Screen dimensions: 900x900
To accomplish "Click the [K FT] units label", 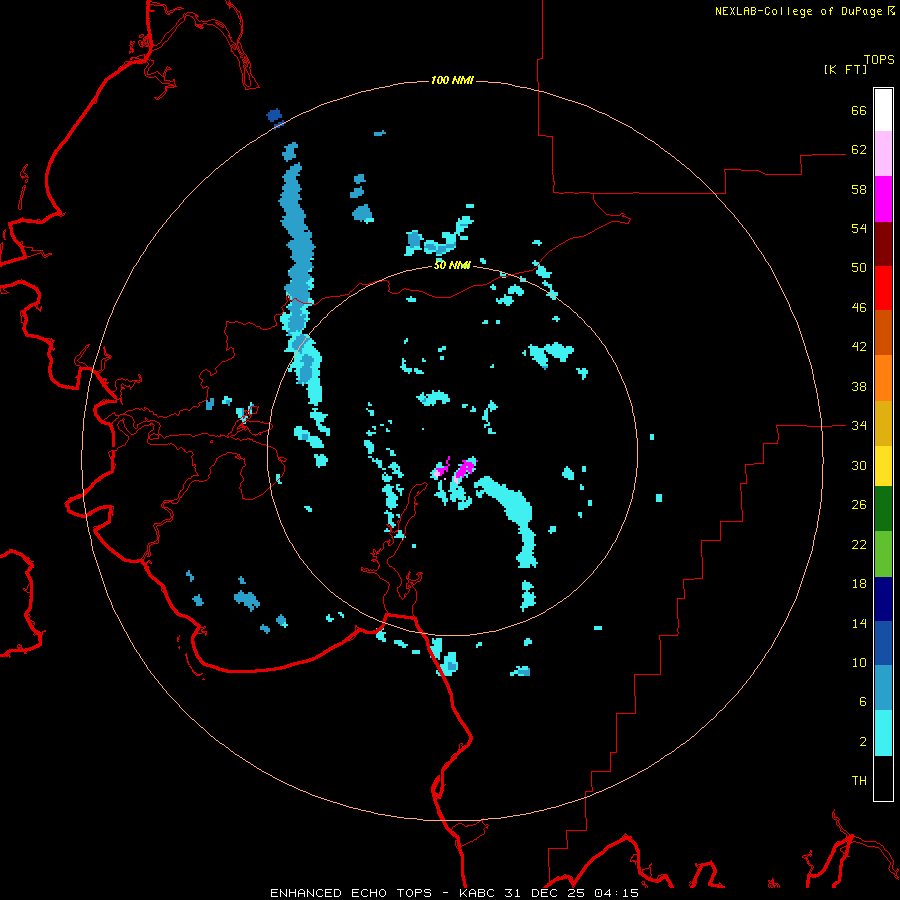I will (845, 69).
